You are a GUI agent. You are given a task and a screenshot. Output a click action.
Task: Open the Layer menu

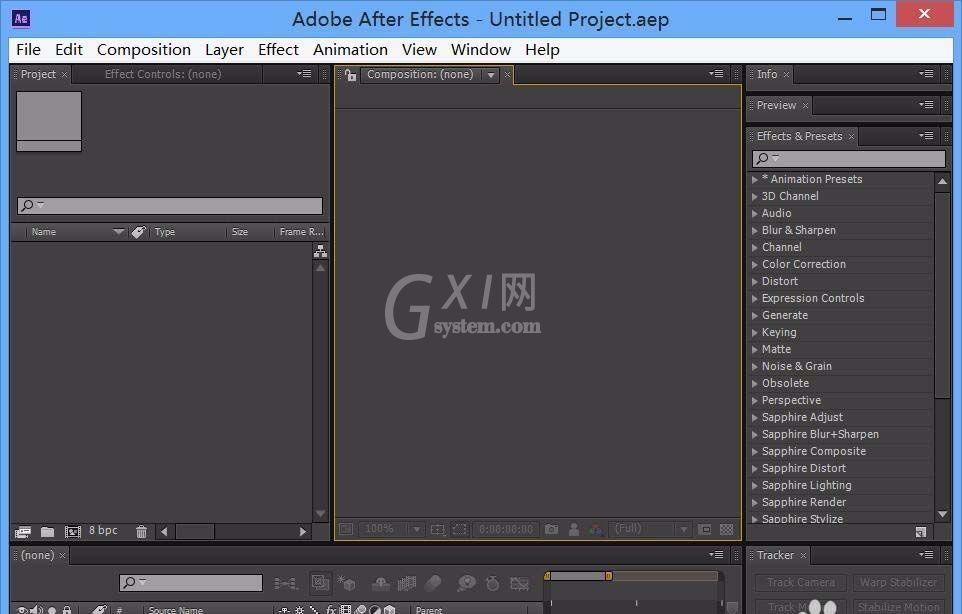224,50
